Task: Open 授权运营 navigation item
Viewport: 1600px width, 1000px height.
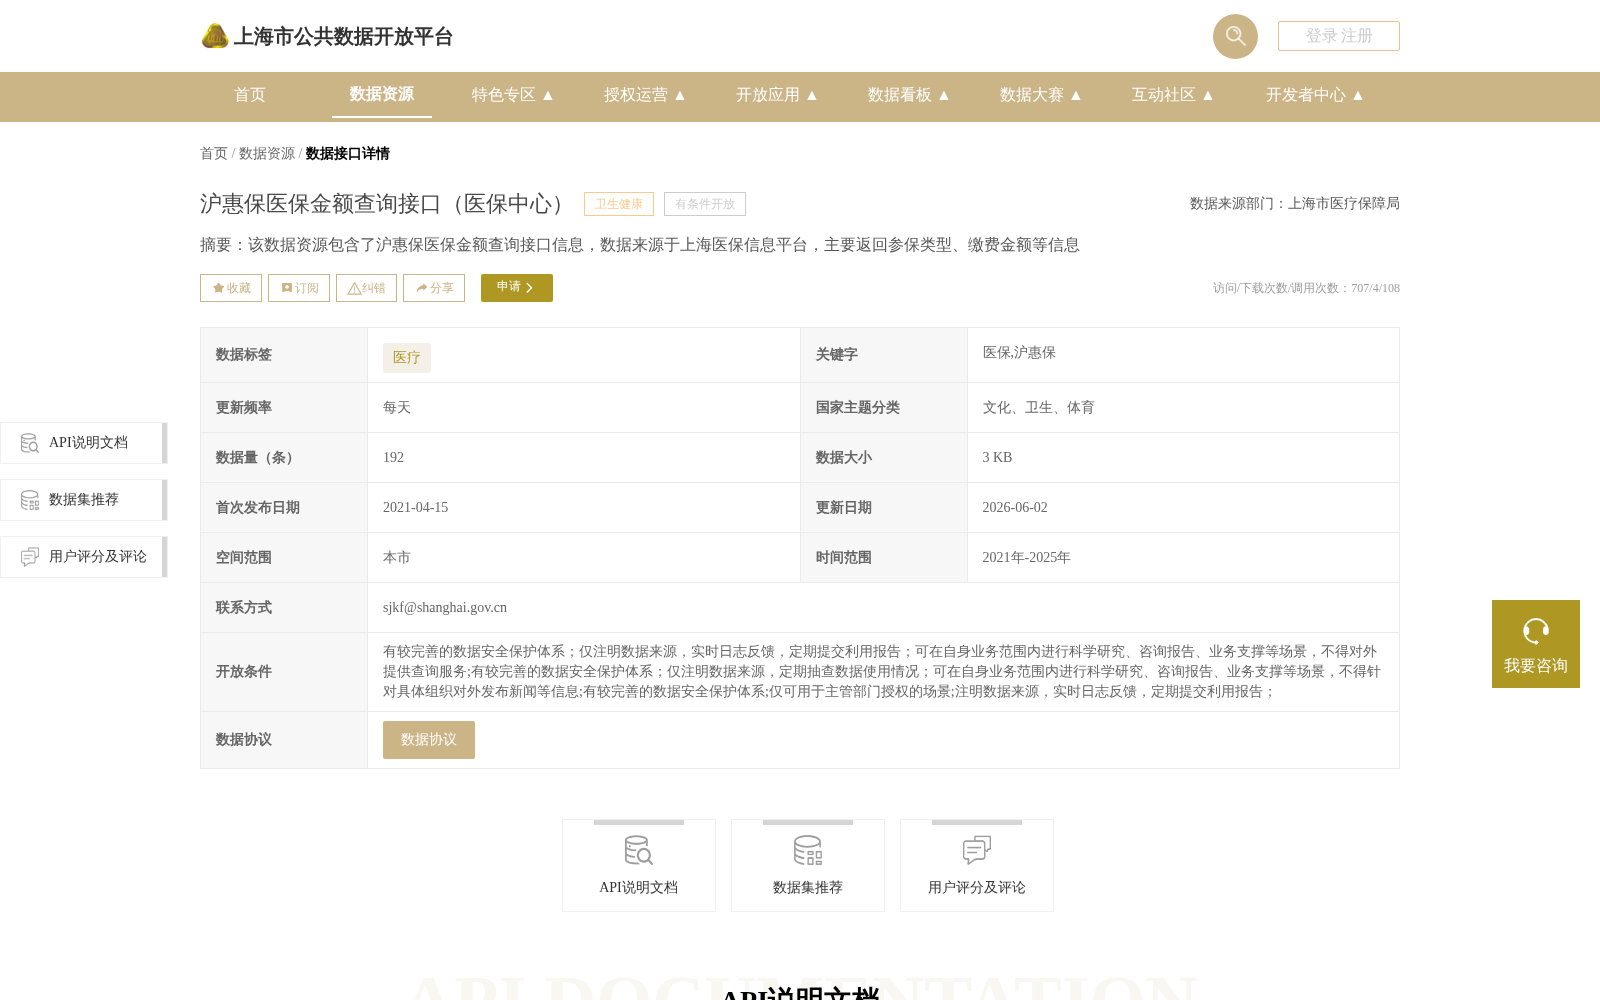Action: [636, 95]
